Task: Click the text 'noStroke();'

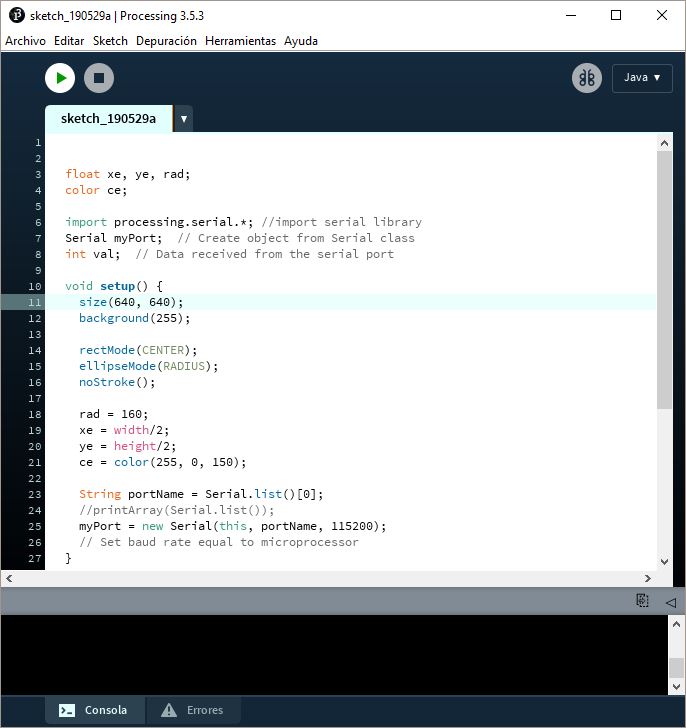Action: 117,382
